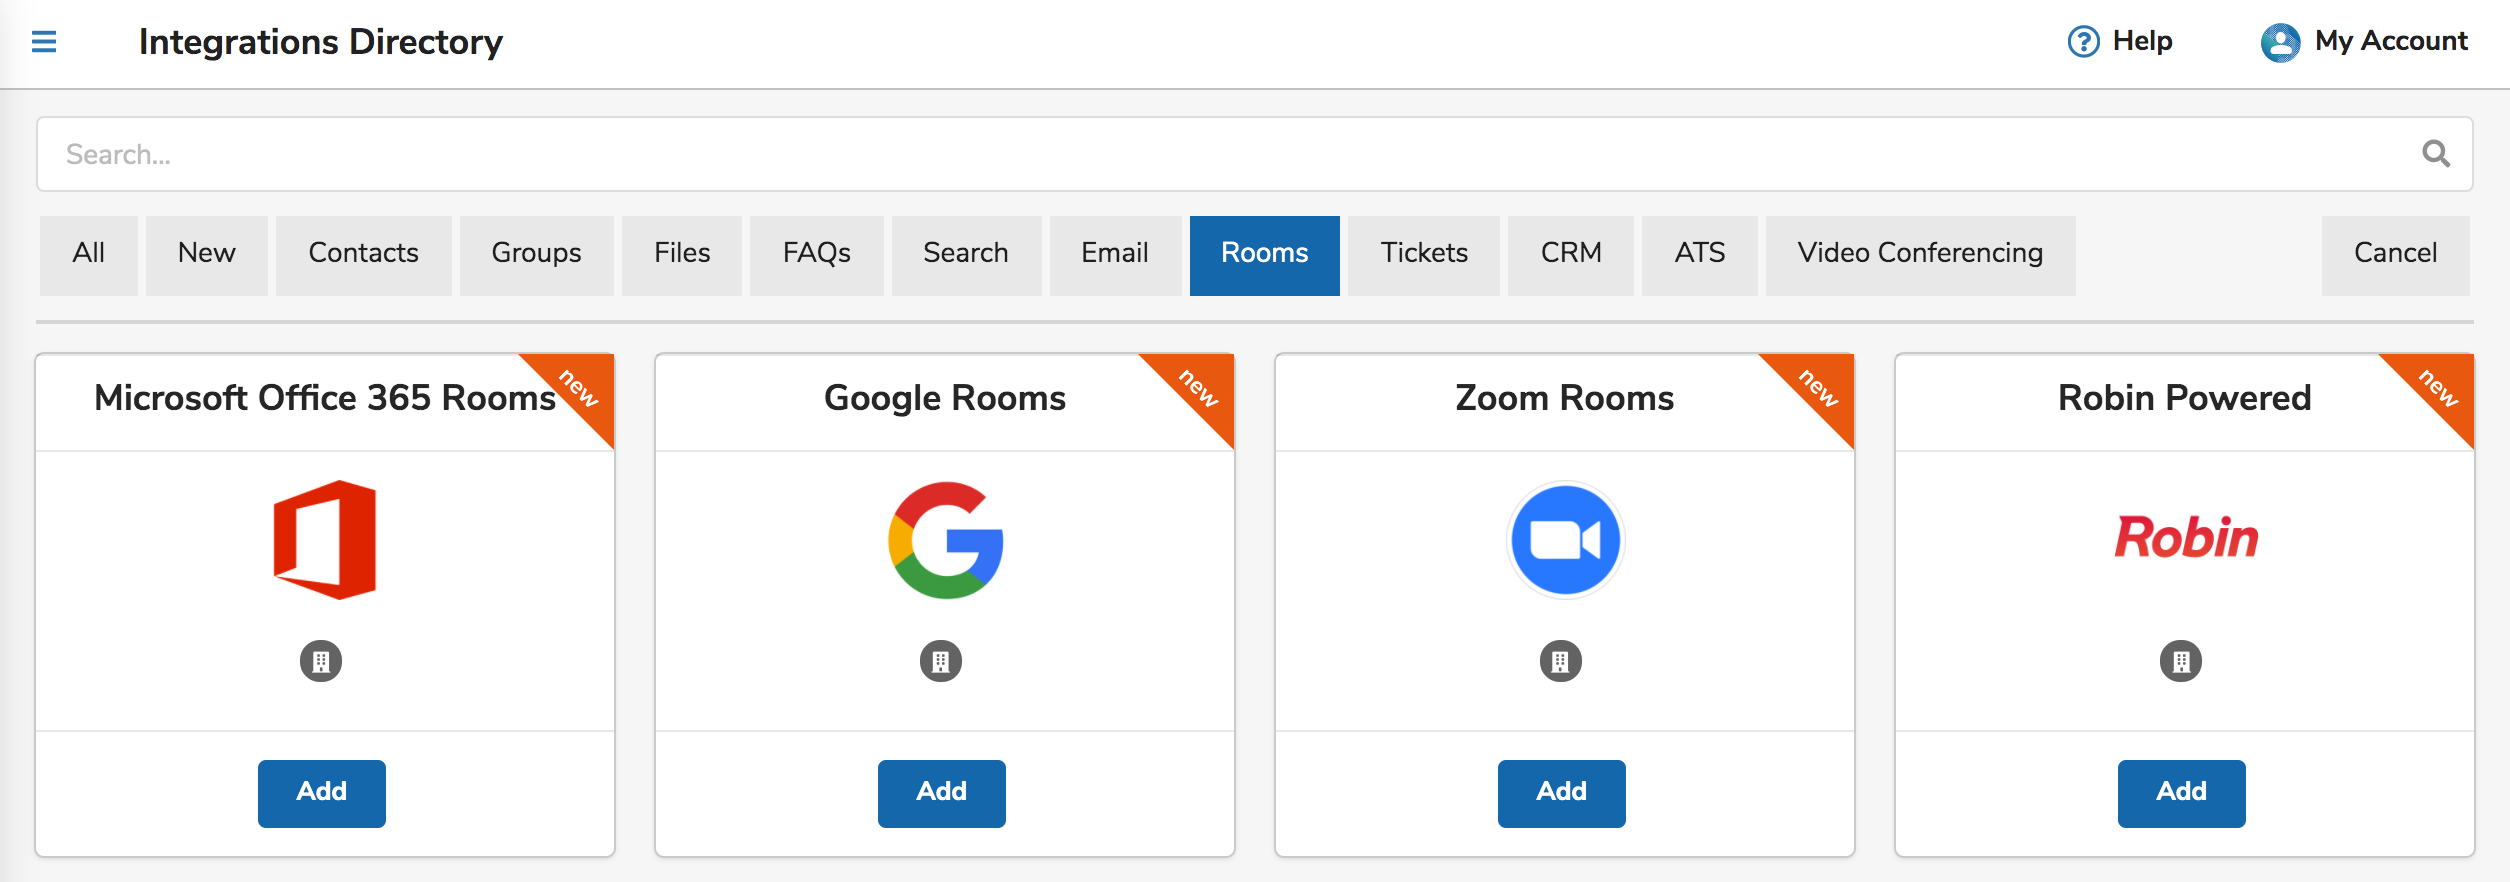Select the Tickets category tab
The width and height of the screenshot is (2510, 882).
[x=1424, y=255]
